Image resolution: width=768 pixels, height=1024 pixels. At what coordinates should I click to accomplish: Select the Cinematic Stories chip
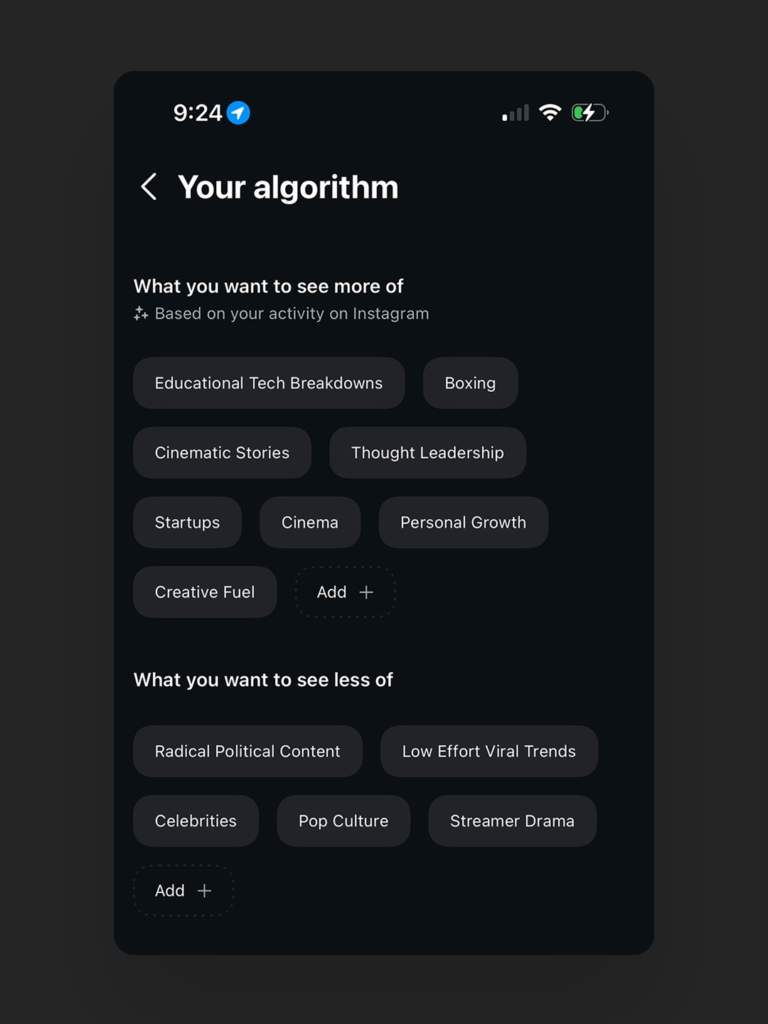coord(222,452)
